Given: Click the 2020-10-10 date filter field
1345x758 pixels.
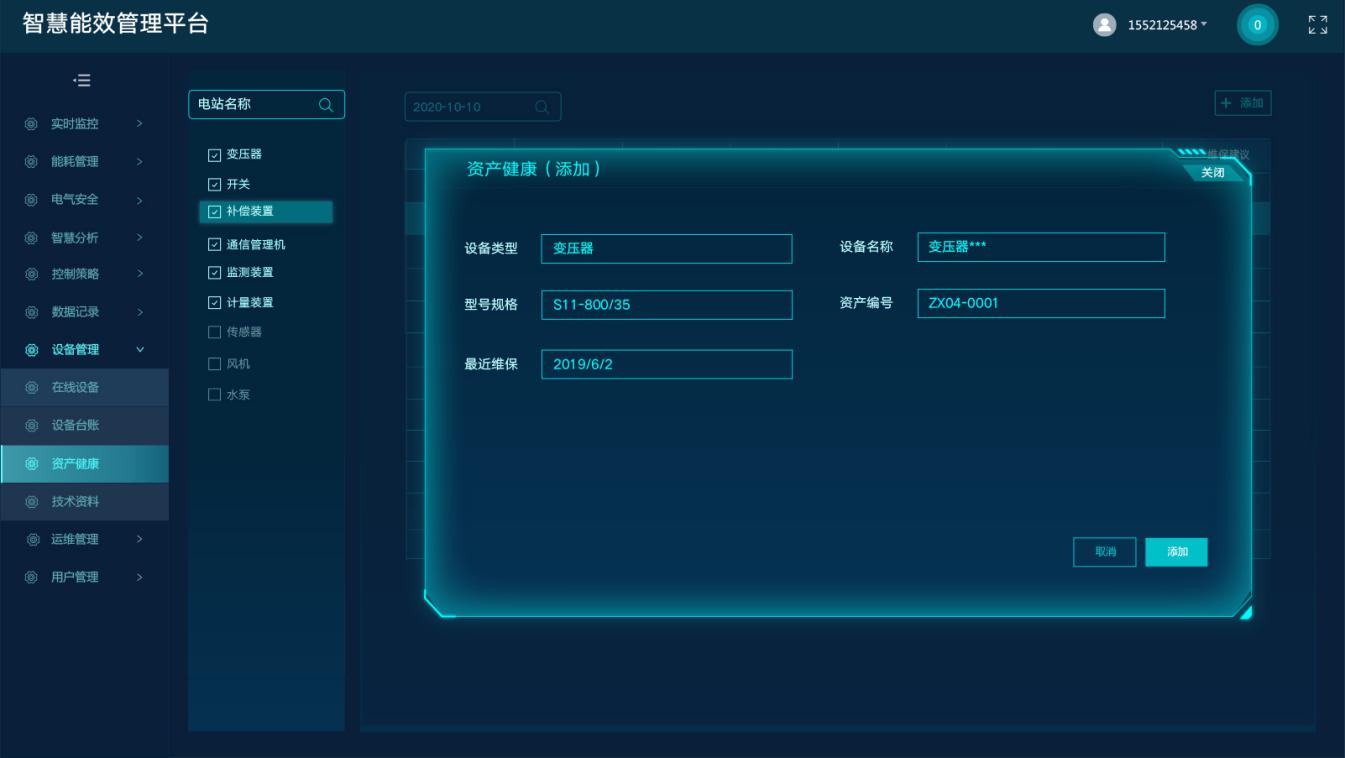Looking at the screenshot, I should (483, 107).
